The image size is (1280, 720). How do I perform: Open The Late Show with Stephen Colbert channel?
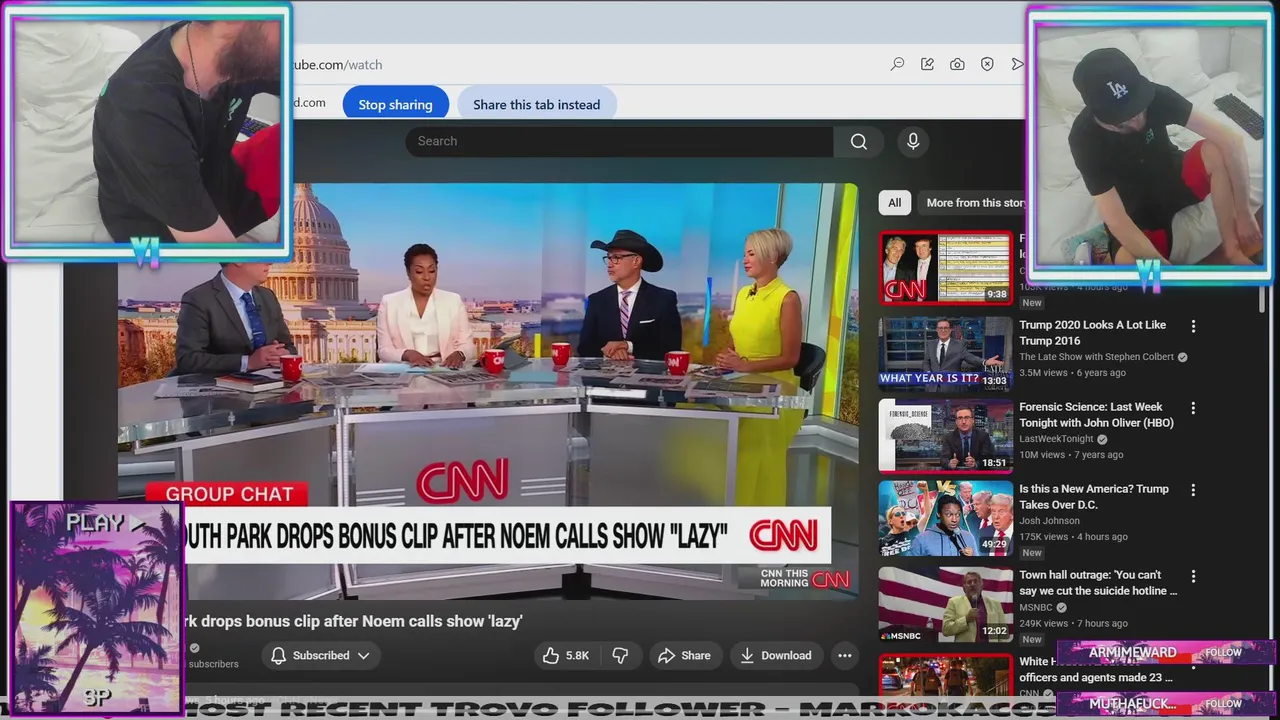pos(1096,357)
